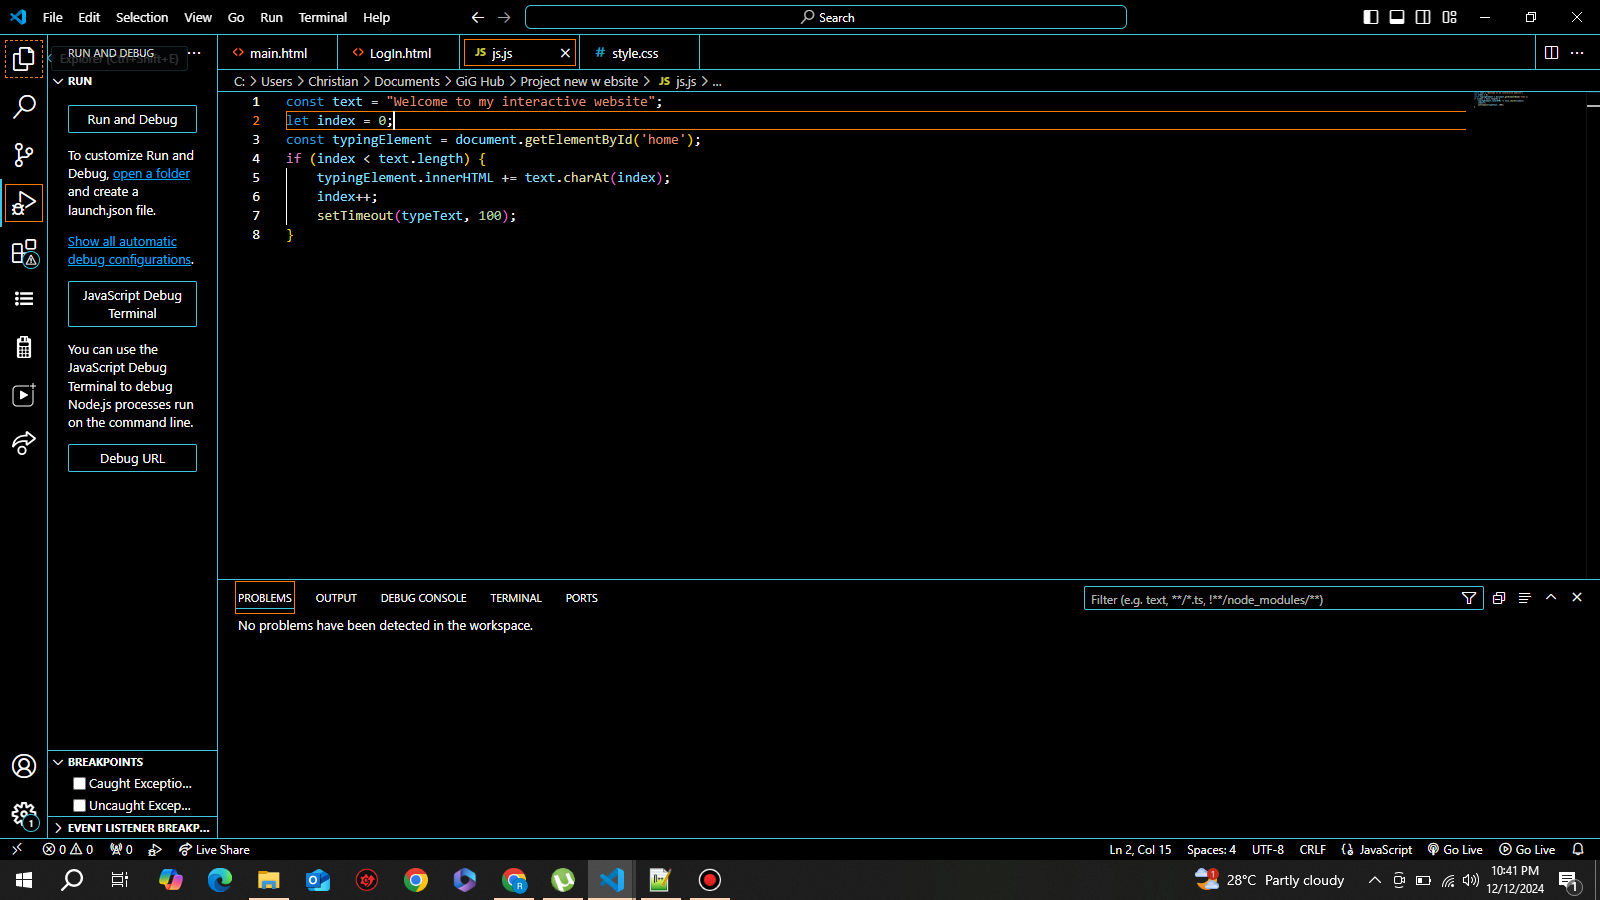Click the Run and Debug button
The height and width of the screenshot is (900, 1600).
pyautogui.click(x=132, y=119)
